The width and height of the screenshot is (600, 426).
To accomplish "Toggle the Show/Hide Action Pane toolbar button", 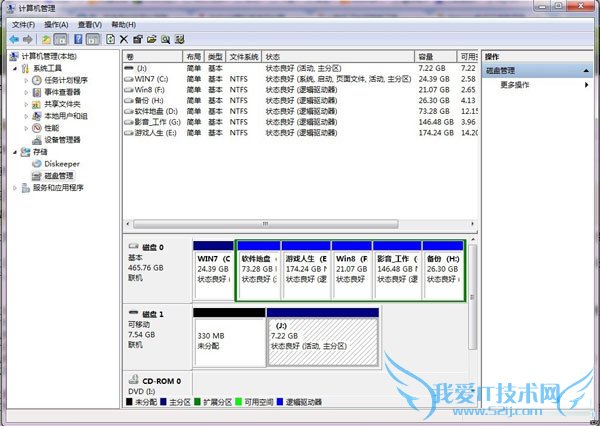I will point(93,39).
